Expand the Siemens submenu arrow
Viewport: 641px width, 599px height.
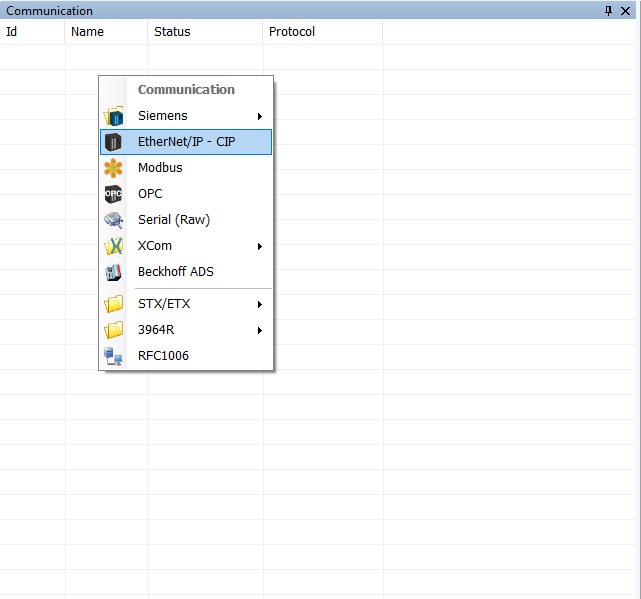click(x=260, y=117)
